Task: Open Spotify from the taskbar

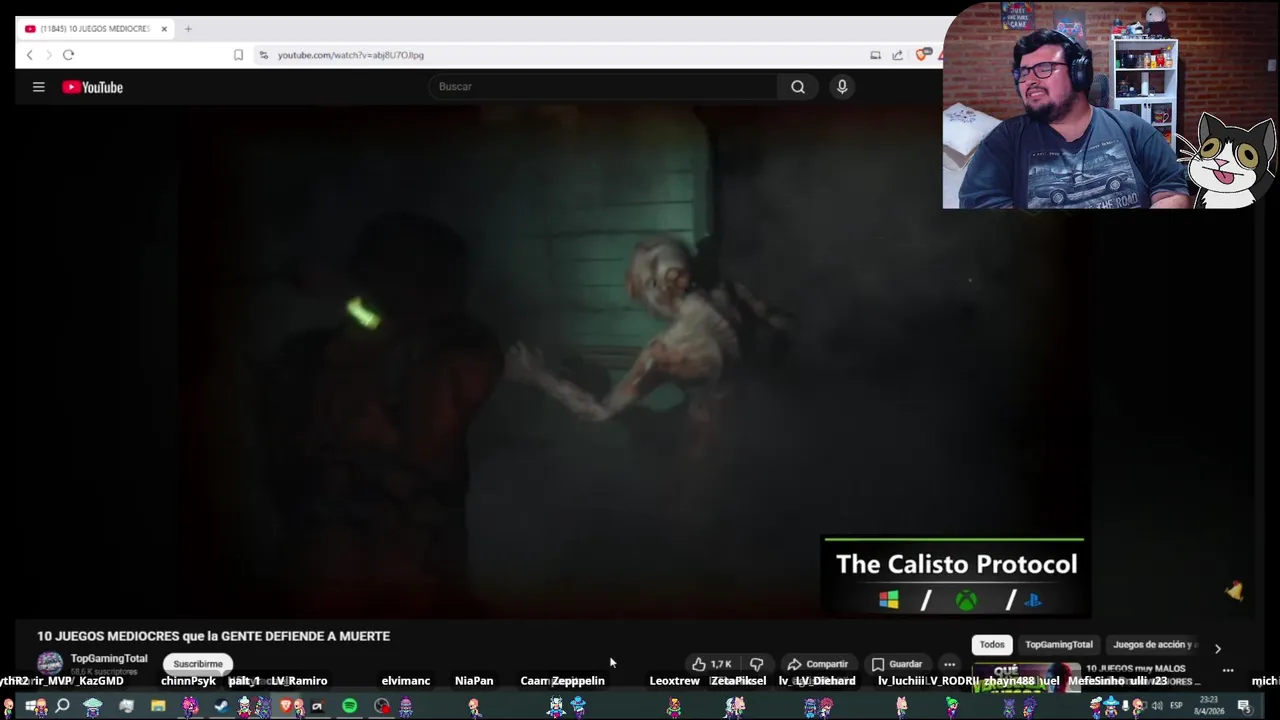Action: 349,707
